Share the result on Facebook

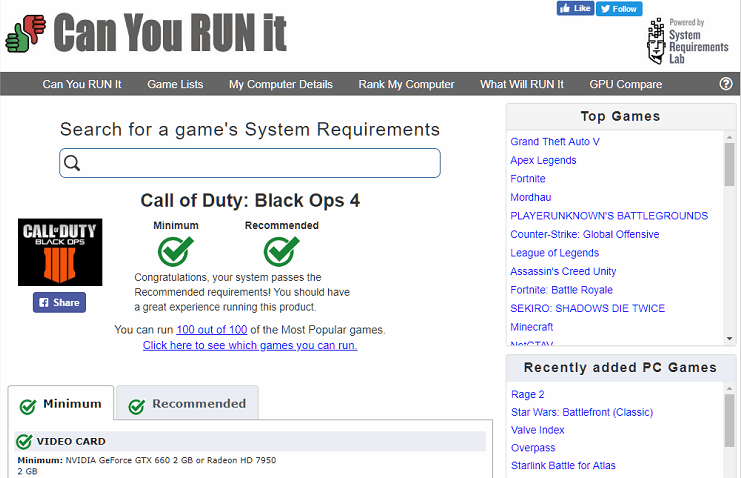tap(59, 302)
